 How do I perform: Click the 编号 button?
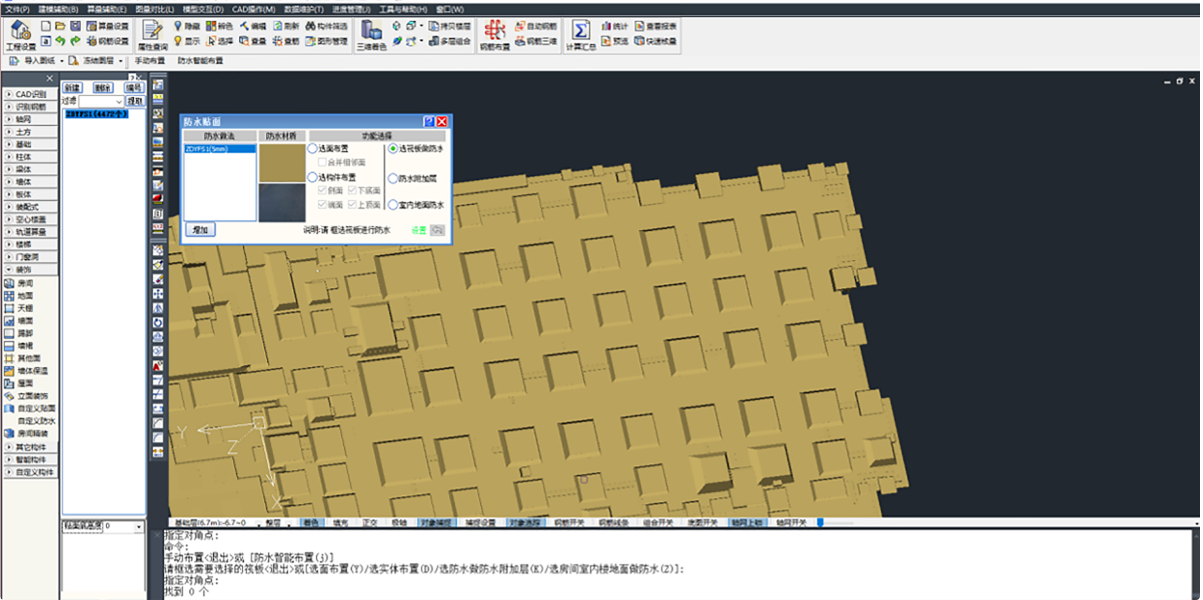(134, 88)
